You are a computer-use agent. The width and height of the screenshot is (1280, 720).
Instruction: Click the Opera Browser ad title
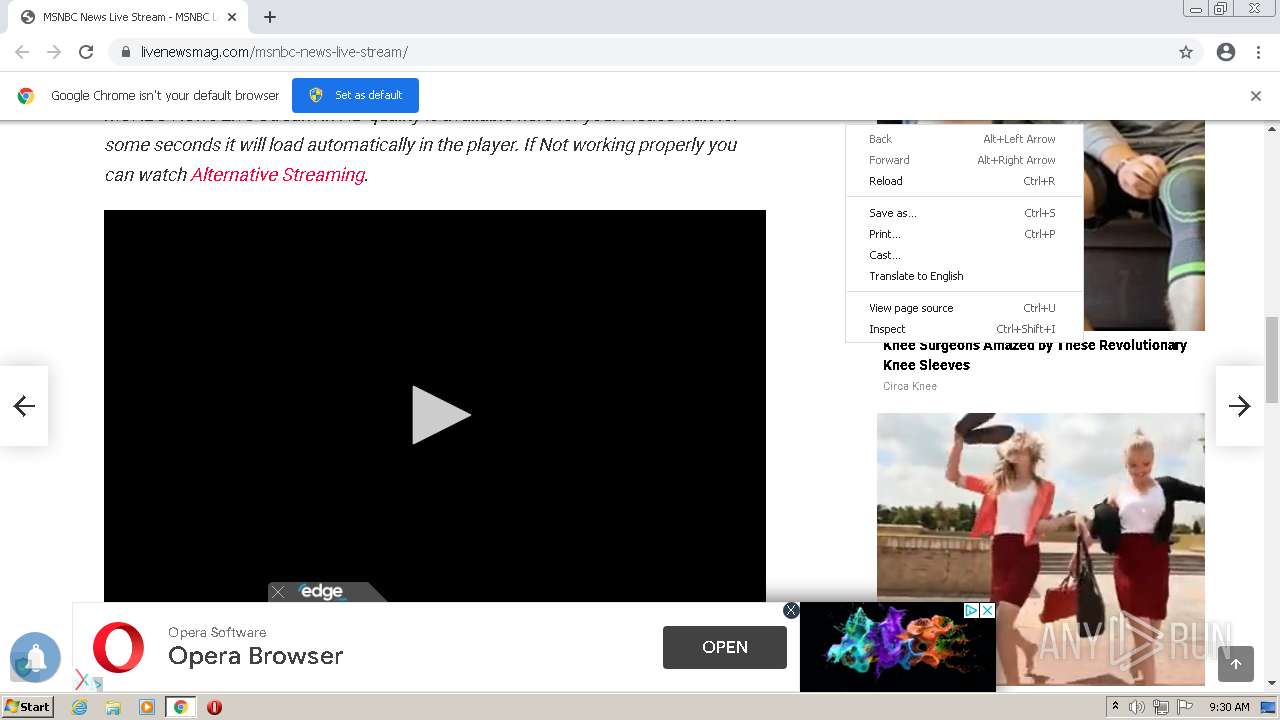[x=256, y=656]
